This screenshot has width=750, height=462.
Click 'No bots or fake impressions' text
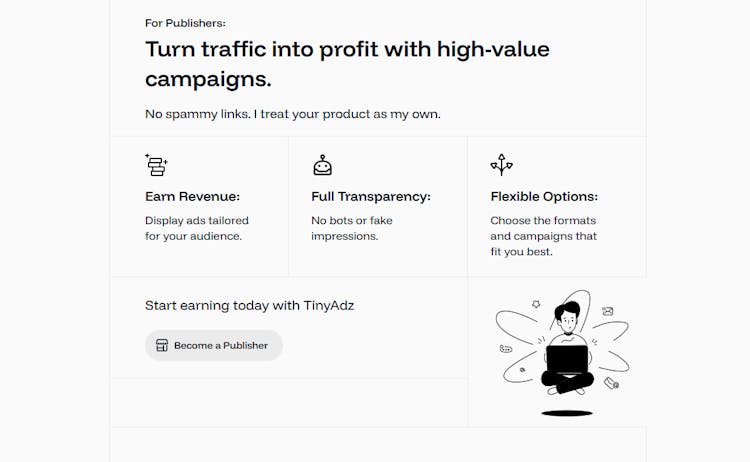pos(352,228)
